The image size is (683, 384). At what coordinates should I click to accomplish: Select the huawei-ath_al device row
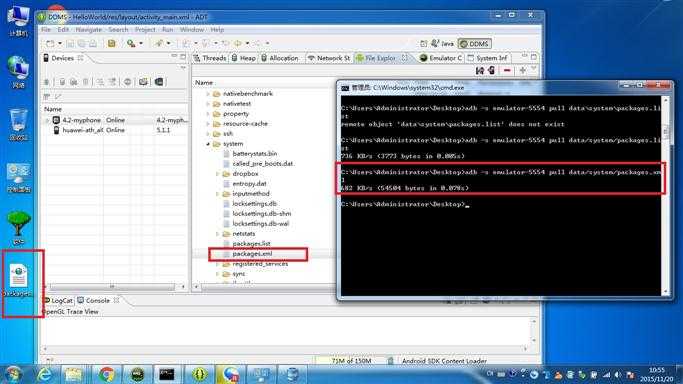[116, 130]
